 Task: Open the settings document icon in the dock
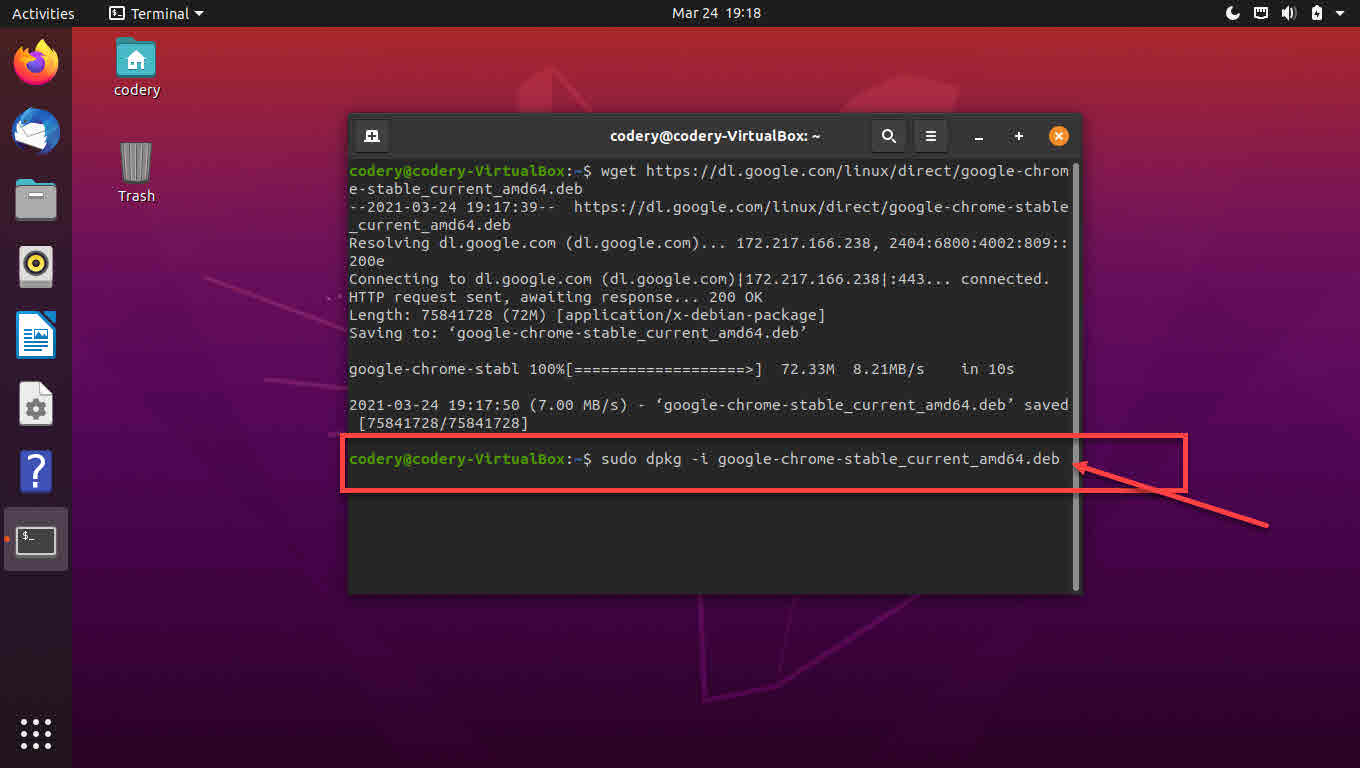point(36,403)
